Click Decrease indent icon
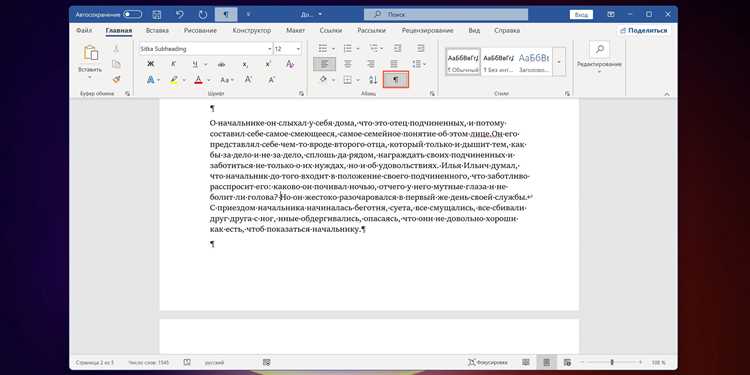 [x=397, y=48]
